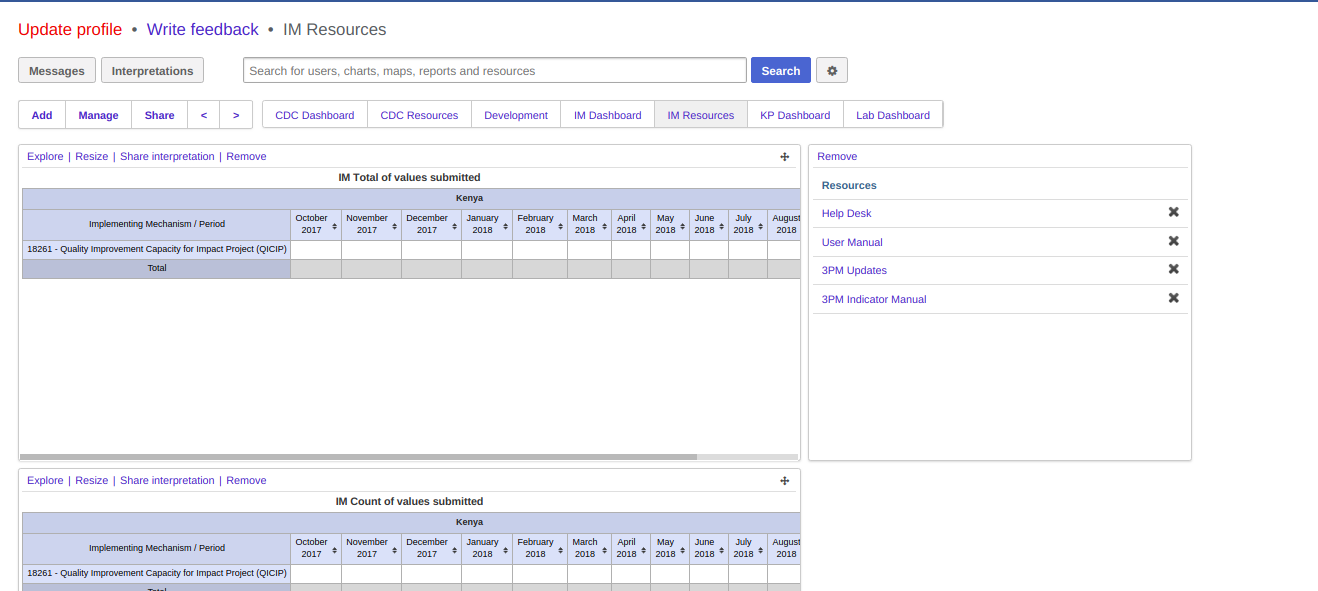The width and height of the screenshot is (1318, 591).
Task: Click the Manage dashboard button
Action: [99, 115]
